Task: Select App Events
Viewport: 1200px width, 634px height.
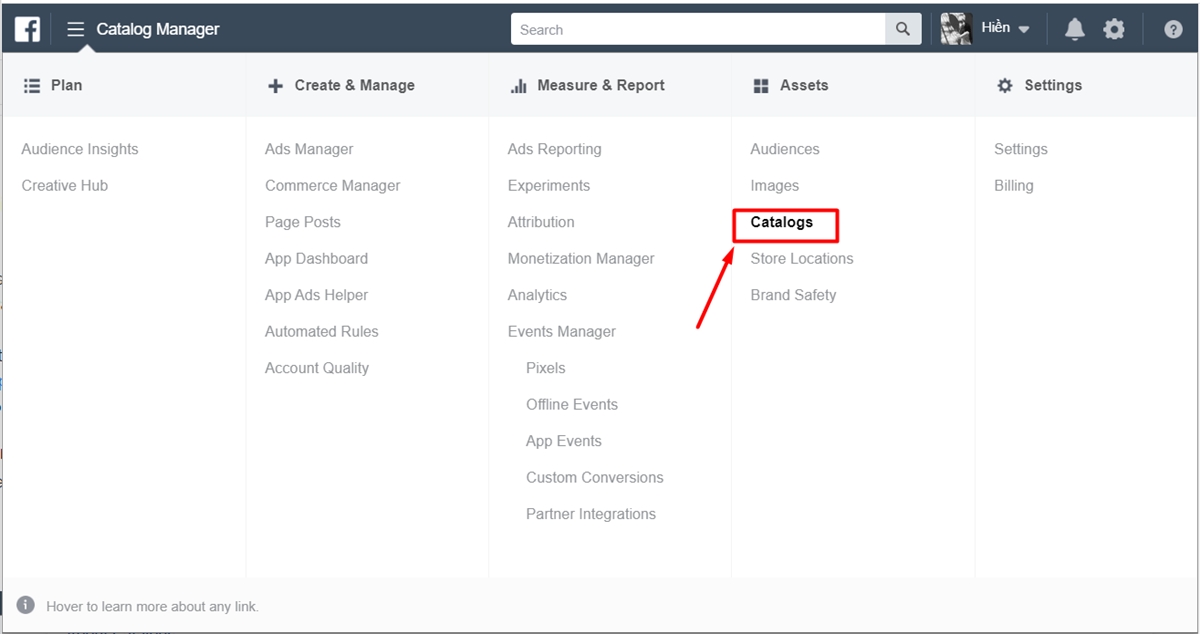Action: (564, 441)
